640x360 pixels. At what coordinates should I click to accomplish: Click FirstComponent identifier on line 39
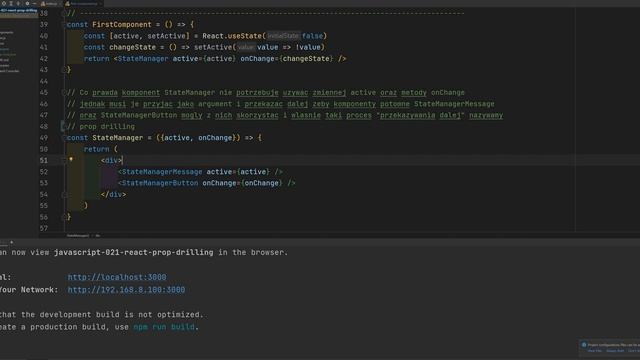pos(122,24)
